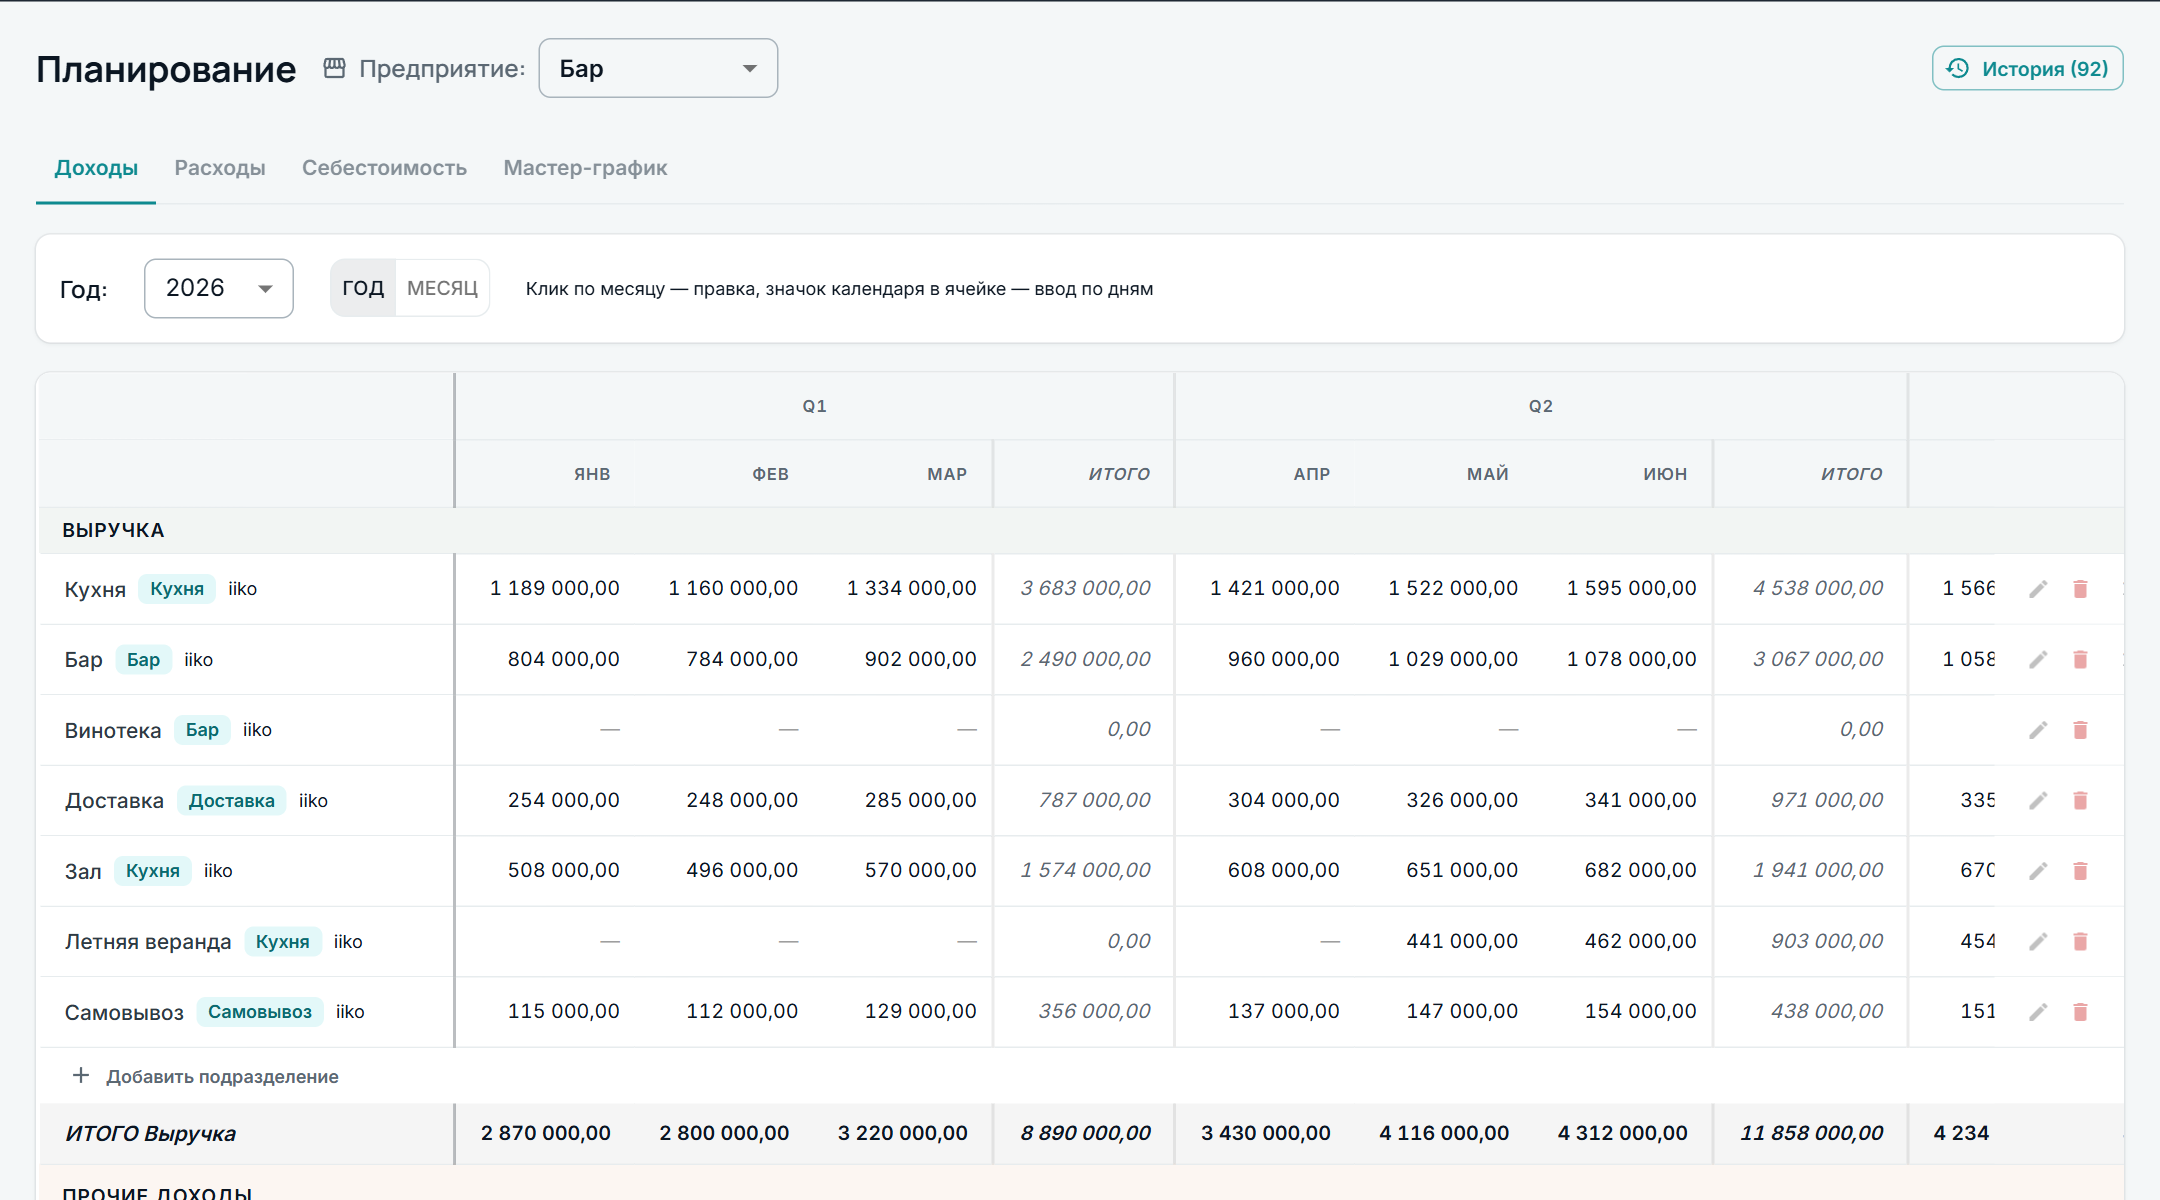The width and height of the screenshot is (2160, 1200).
Task: Open the Предприятие dropdown showing Бар
Action: pos(658,68)
